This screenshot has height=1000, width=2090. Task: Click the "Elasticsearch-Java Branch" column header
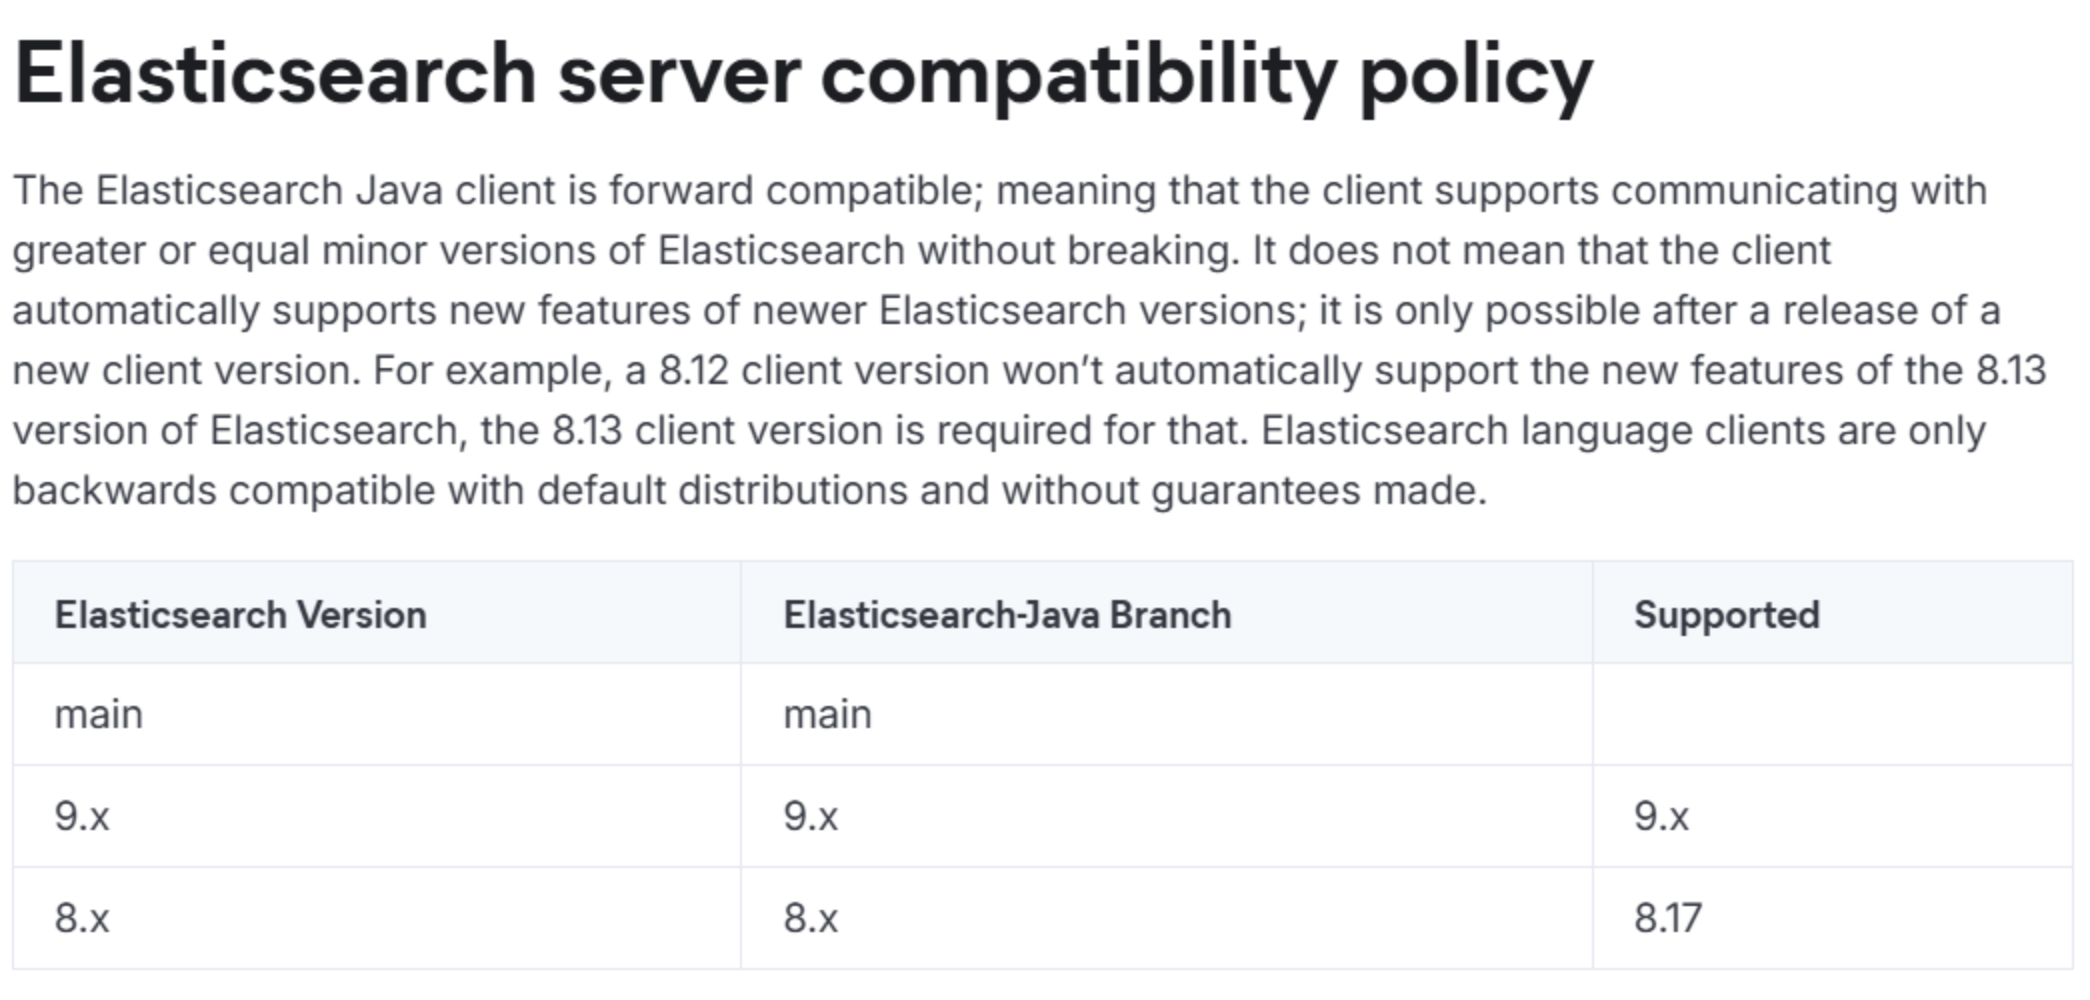pyautogui.click(x=1007, y=615)
